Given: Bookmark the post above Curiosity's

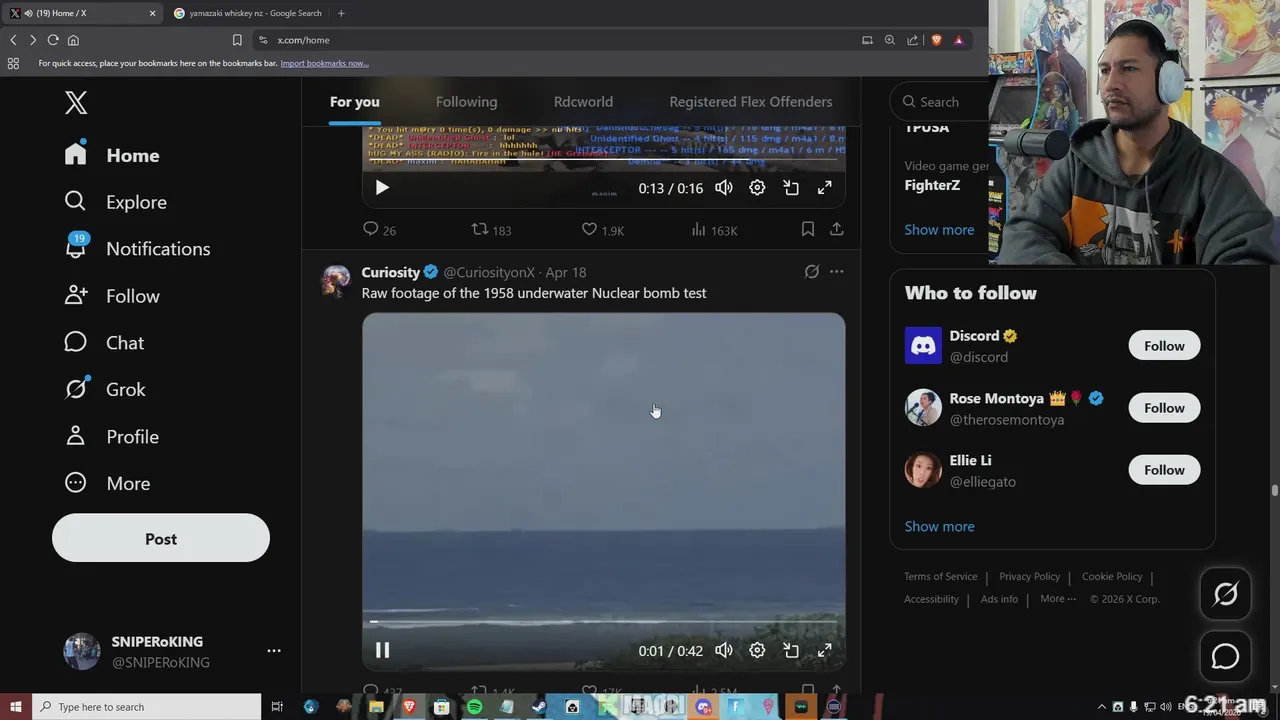Looking at the screenshot, I should pos(808,230).
